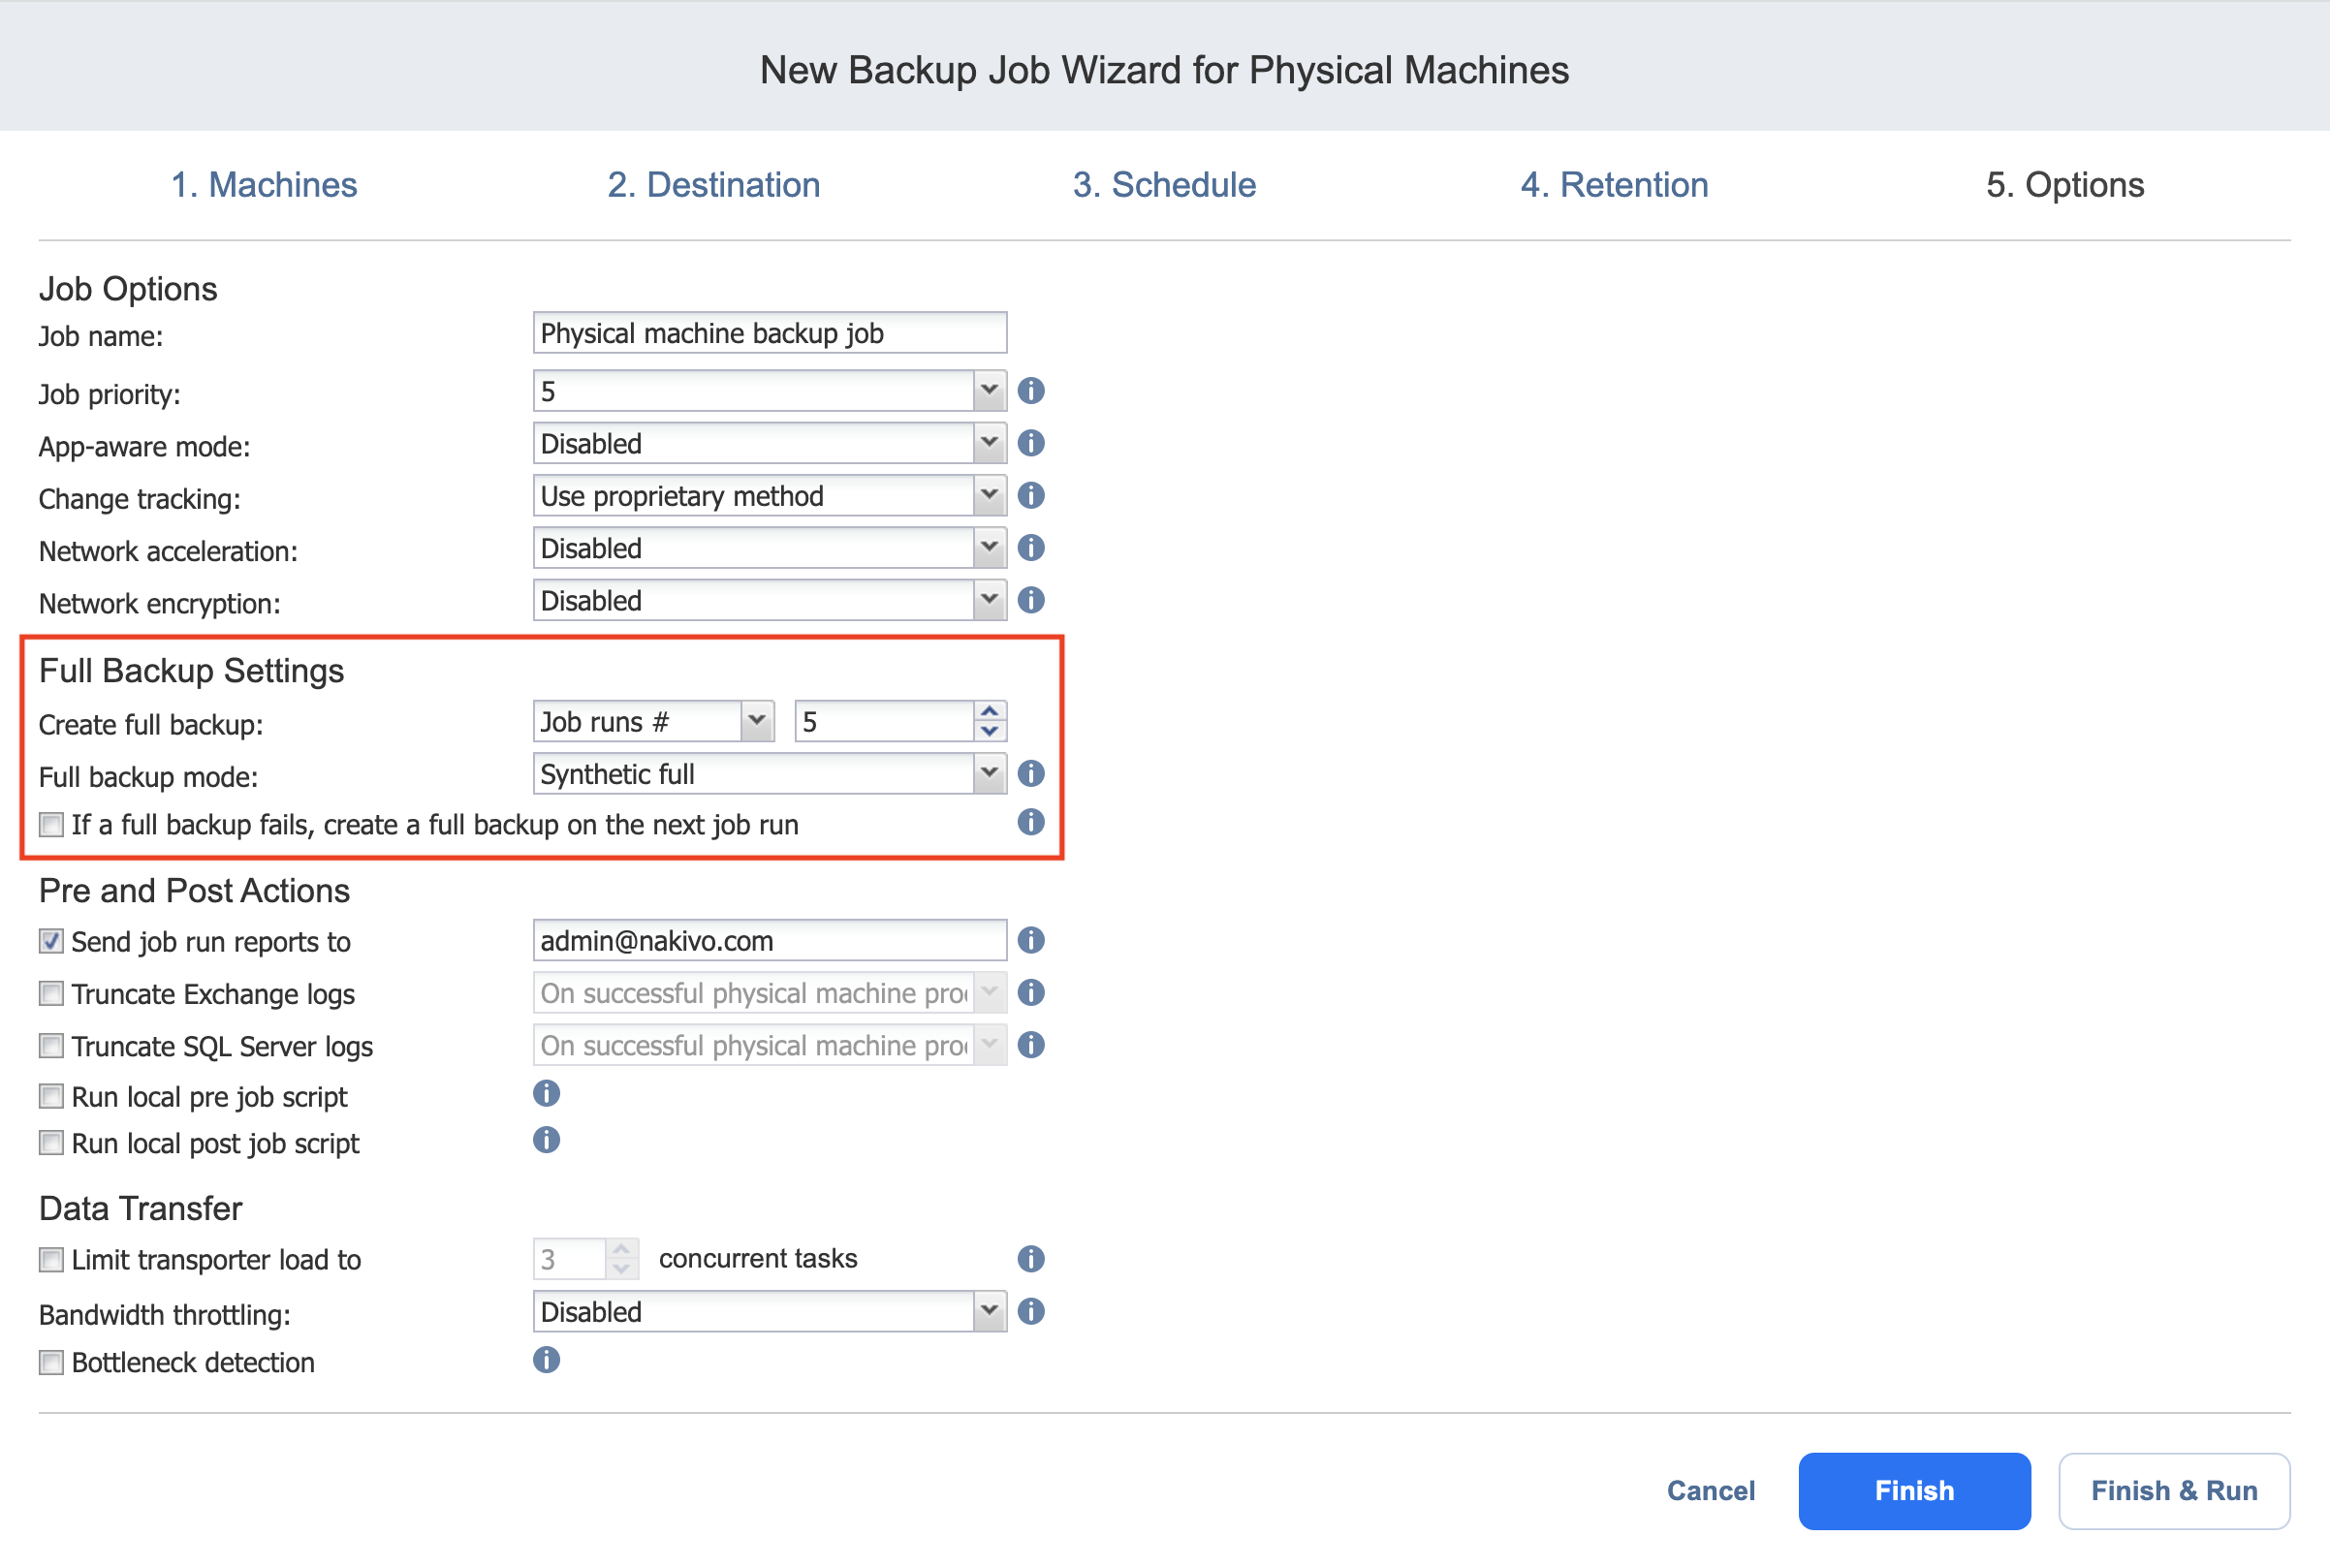
Task: Click info icon for failed full backup option
Action: click(1031, 822)
